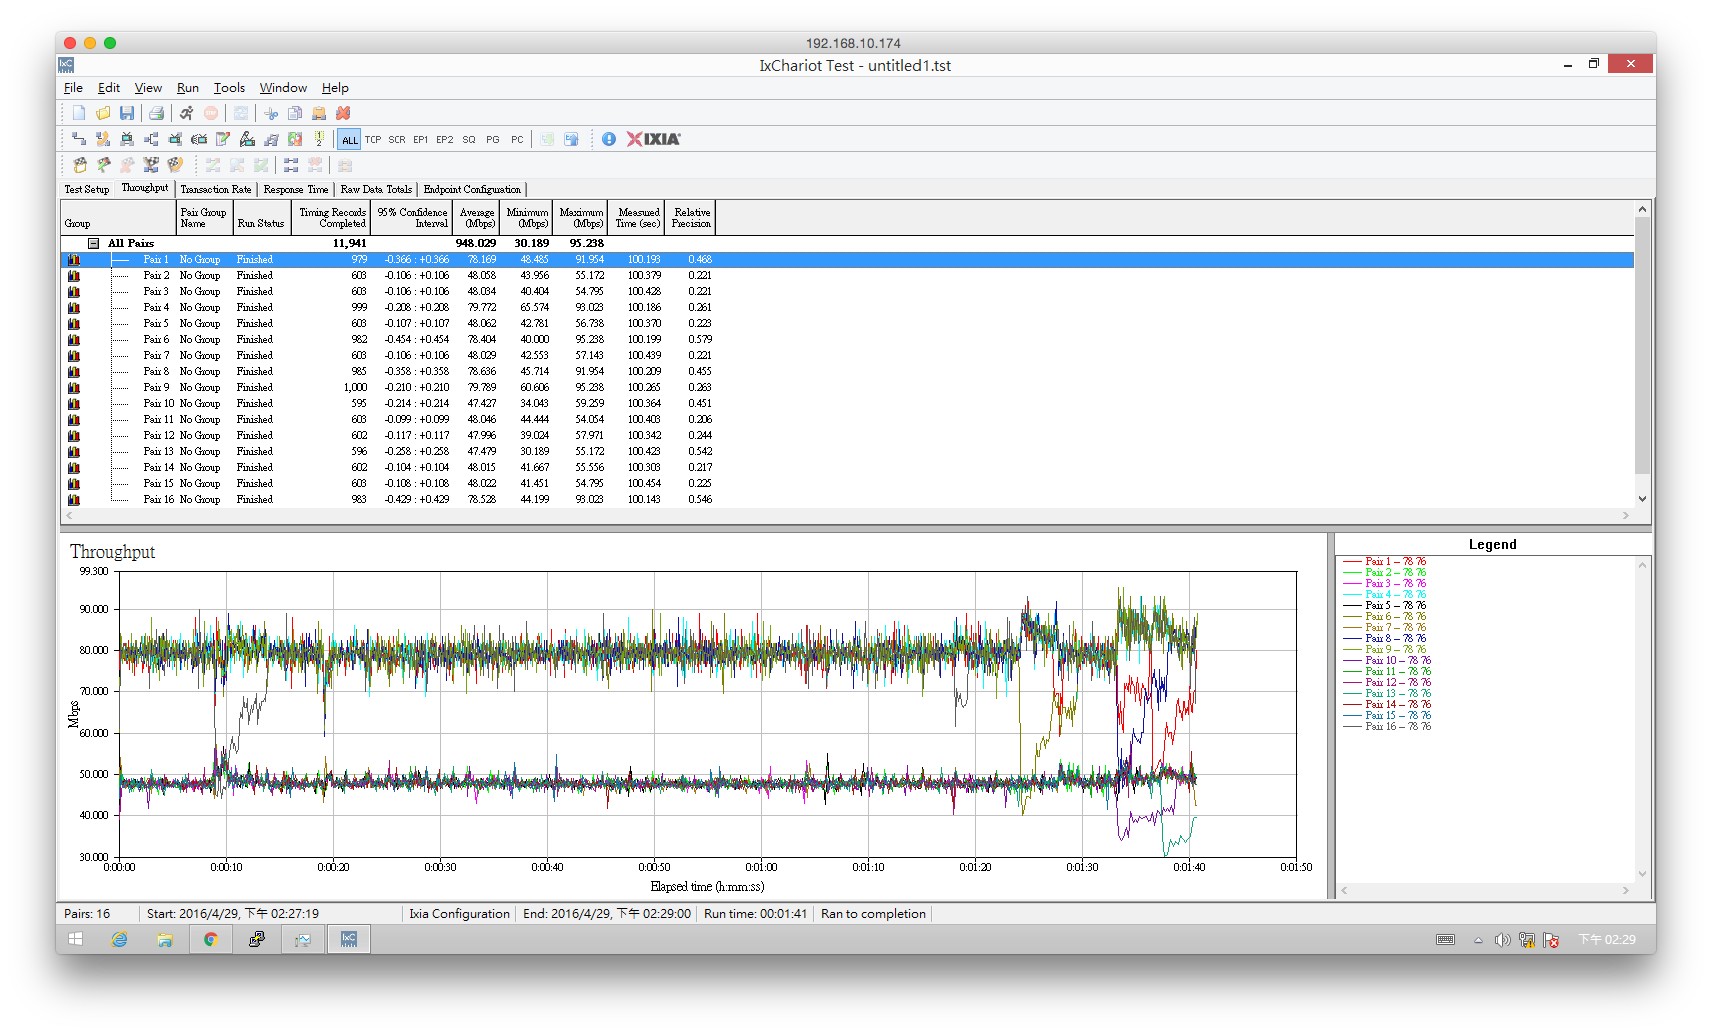The width and height of the screenshot is (1712, 1034).
Task: Open Internet Explorer from the taskbar
Action: (x=119, y=939)
